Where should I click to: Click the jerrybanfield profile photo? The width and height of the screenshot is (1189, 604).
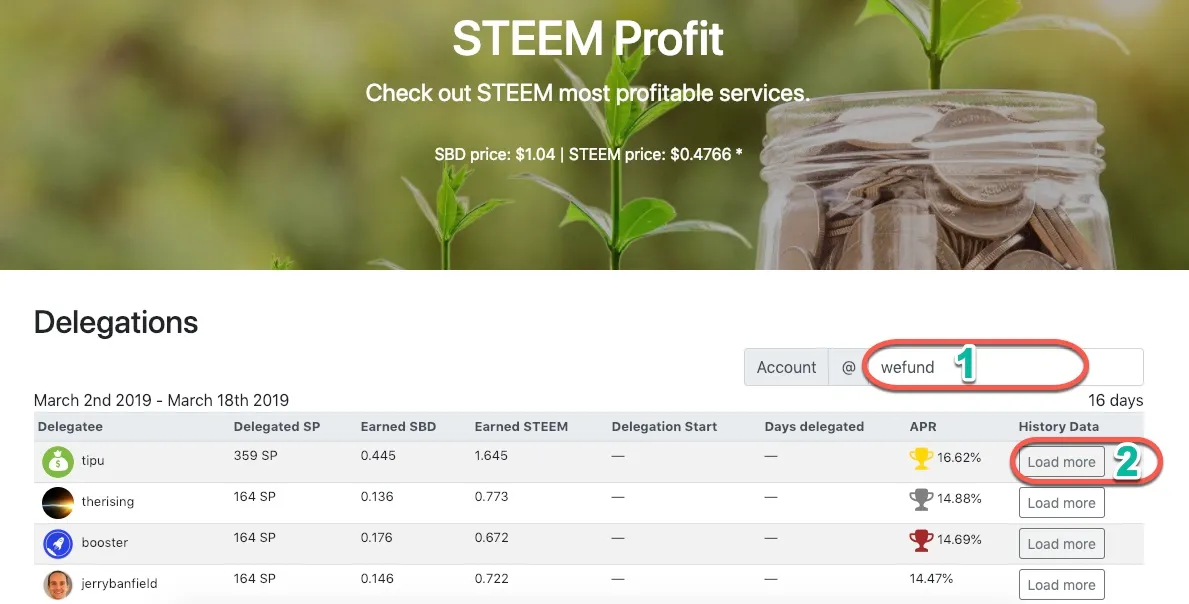click(x=58, y=584)
